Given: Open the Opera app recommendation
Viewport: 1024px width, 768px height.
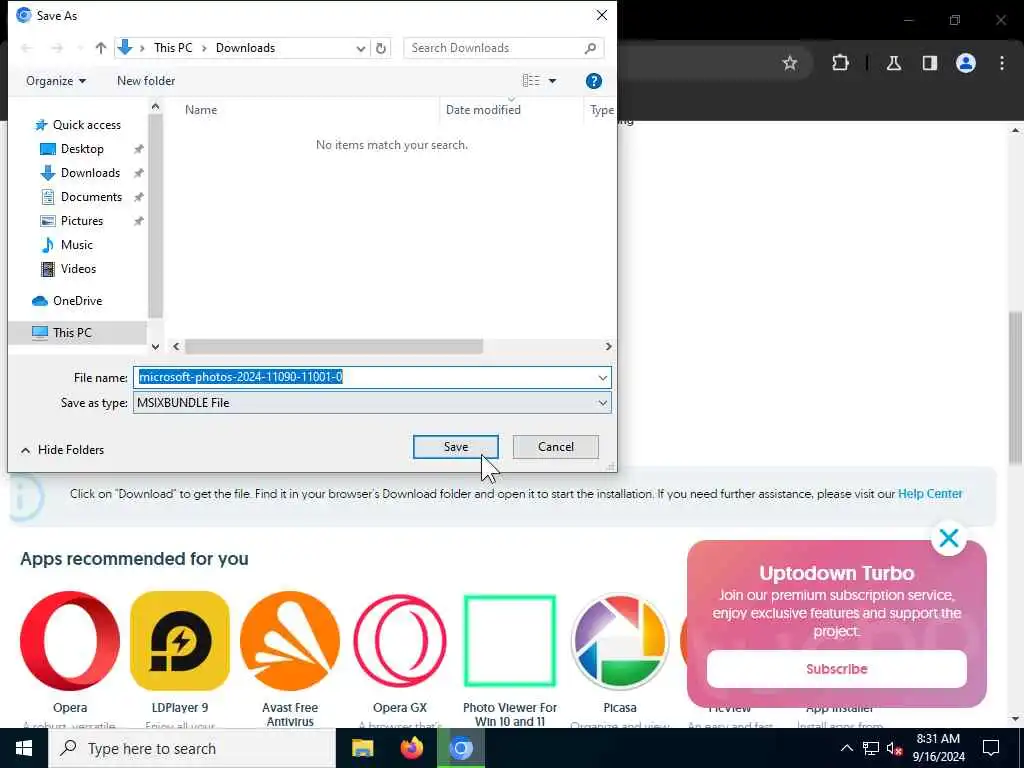Looking at the screenshot, I should pos(70,641).
